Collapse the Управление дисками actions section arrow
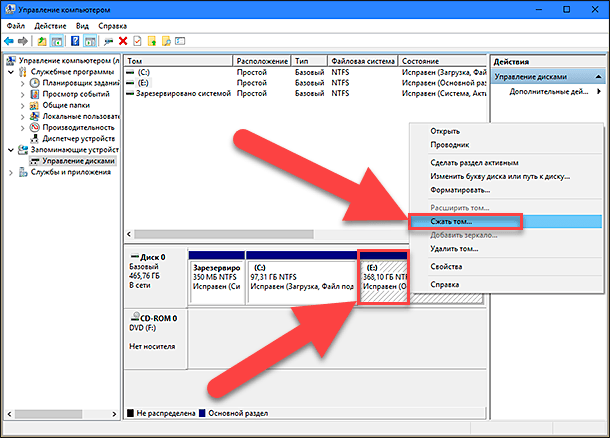Image resolution: width=610 pixels, height=438 pixels. click(600, 76)
